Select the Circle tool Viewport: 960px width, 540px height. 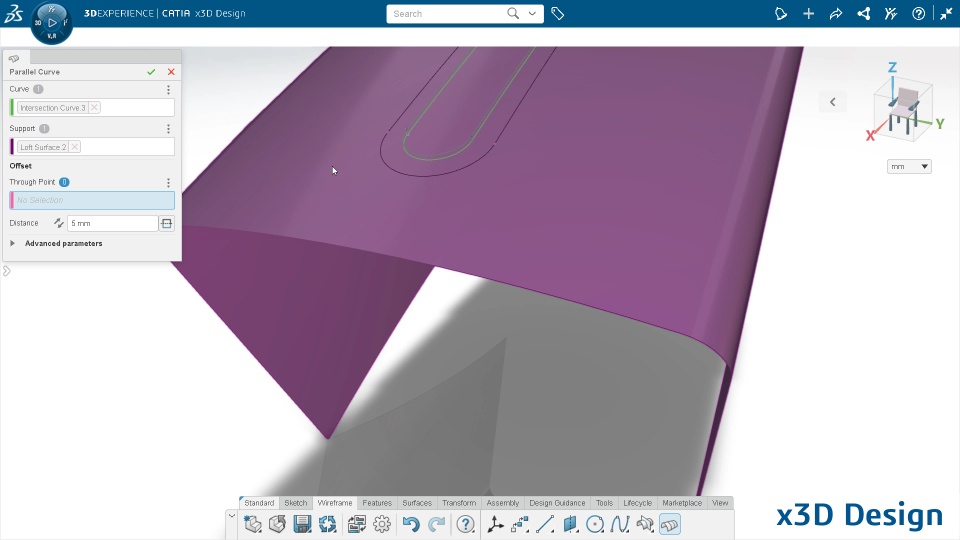pos(594,524)
